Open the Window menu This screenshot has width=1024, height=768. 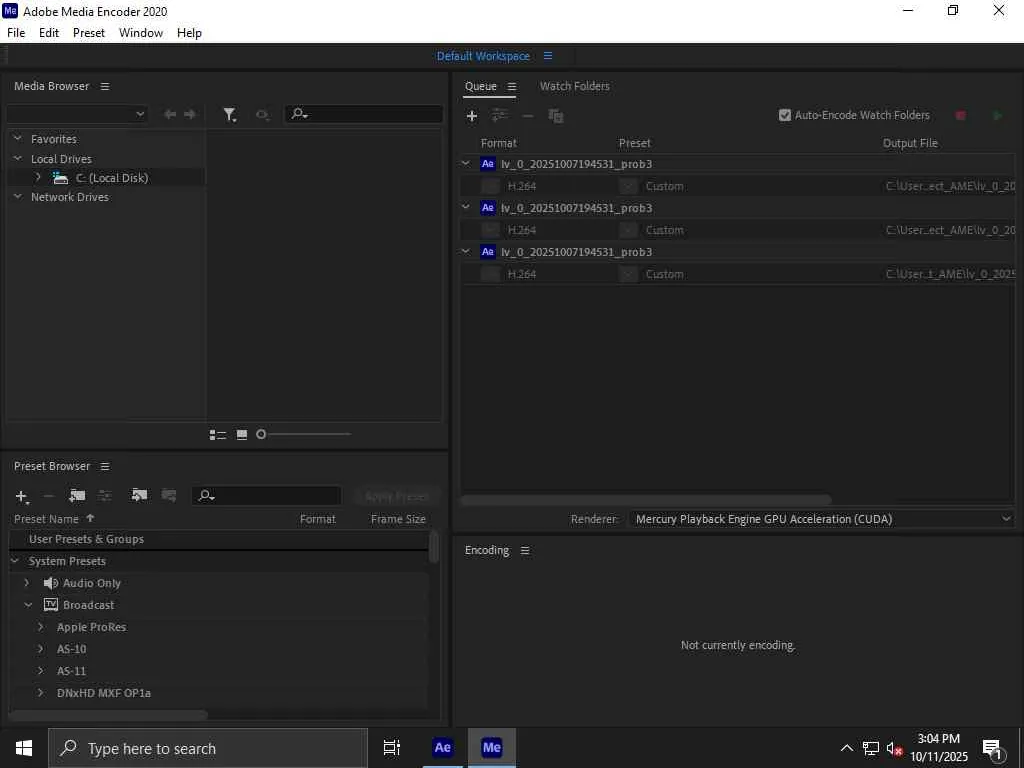point(141,33)
